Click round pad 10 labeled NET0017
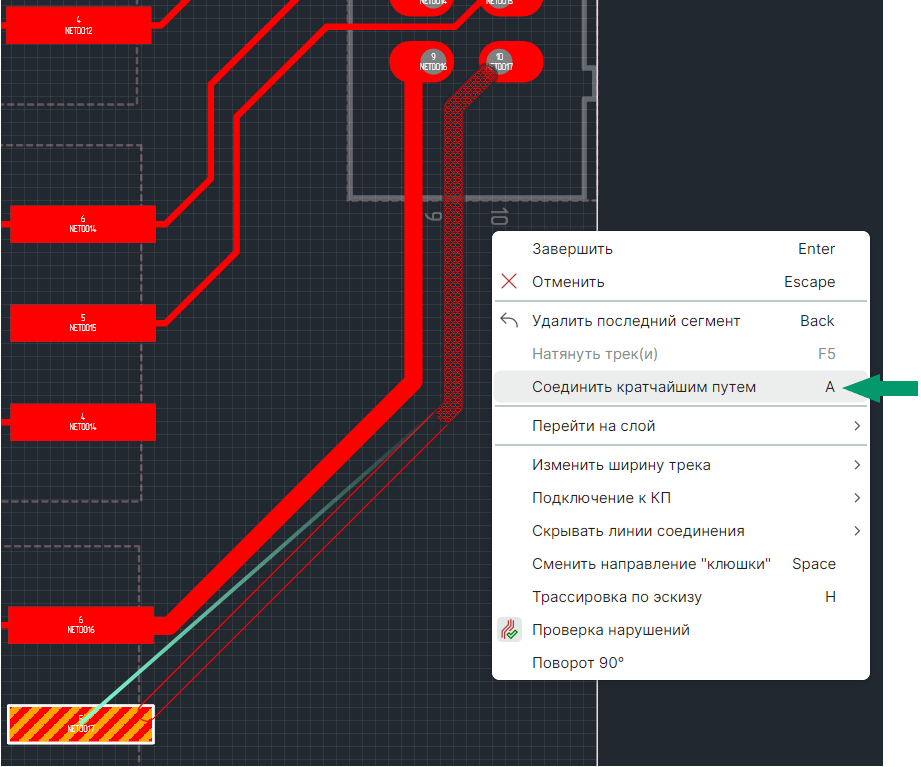Image resolution: width=921 pixels, height=767 pixels. [x=499, y=62]
